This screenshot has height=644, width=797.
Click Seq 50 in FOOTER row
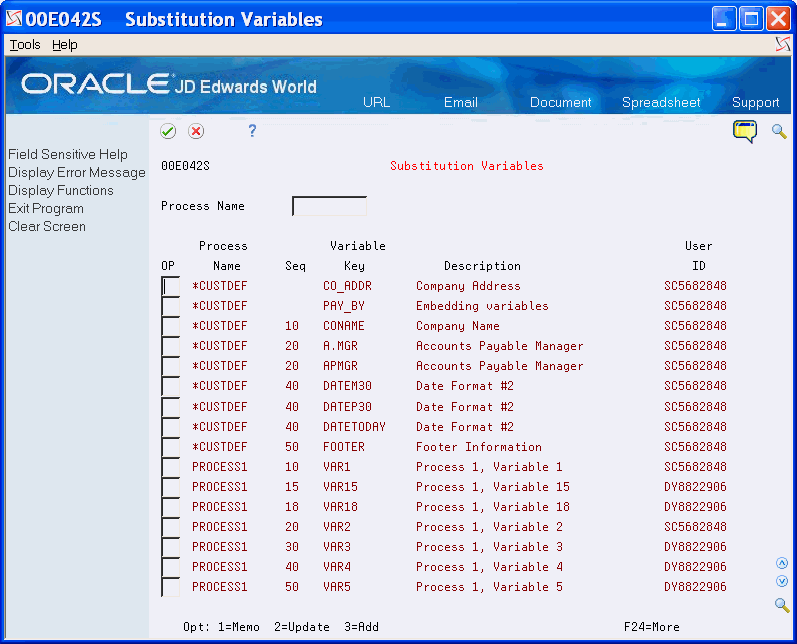pos(292,447)
